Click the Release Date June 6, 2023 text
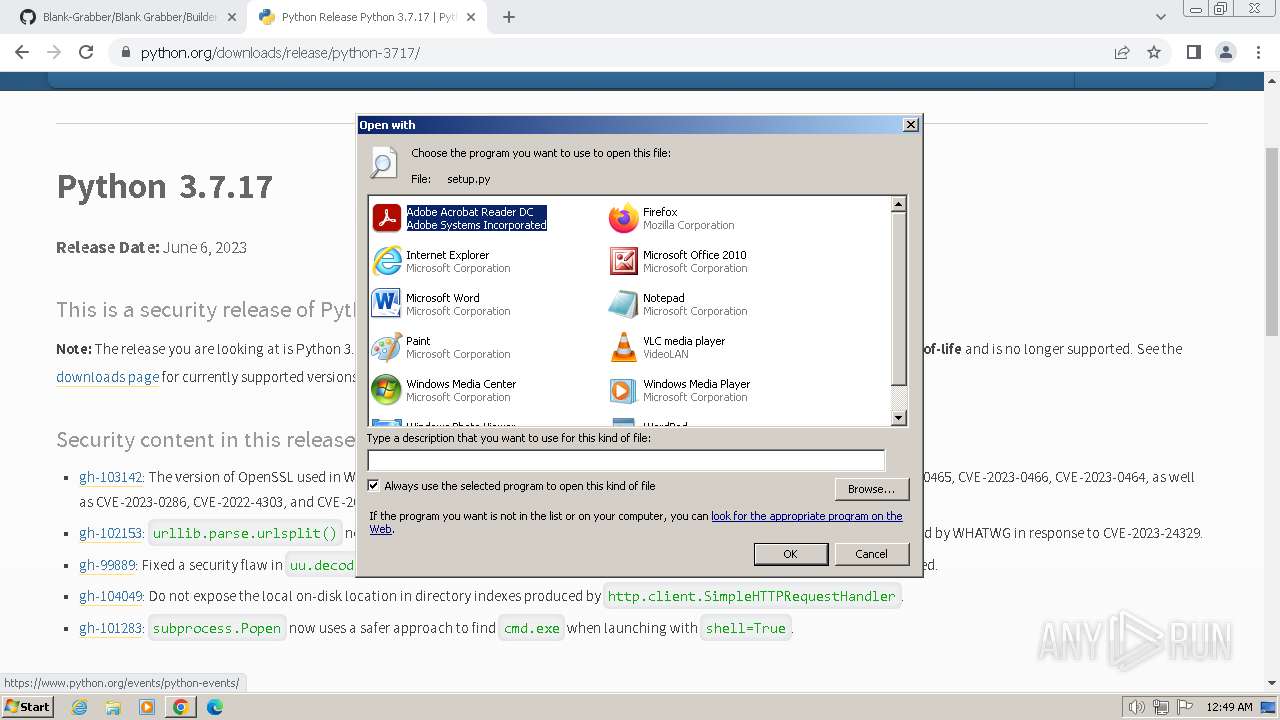 point(152,247)
